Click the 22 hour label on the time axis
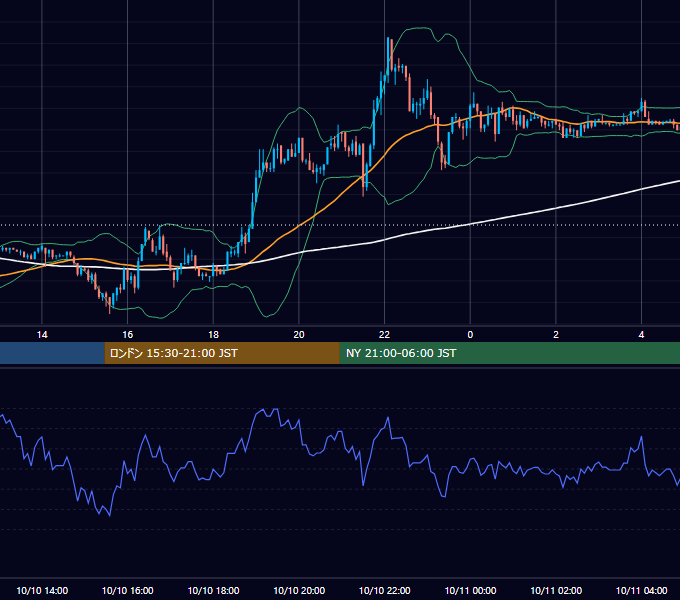 (384, 335)
